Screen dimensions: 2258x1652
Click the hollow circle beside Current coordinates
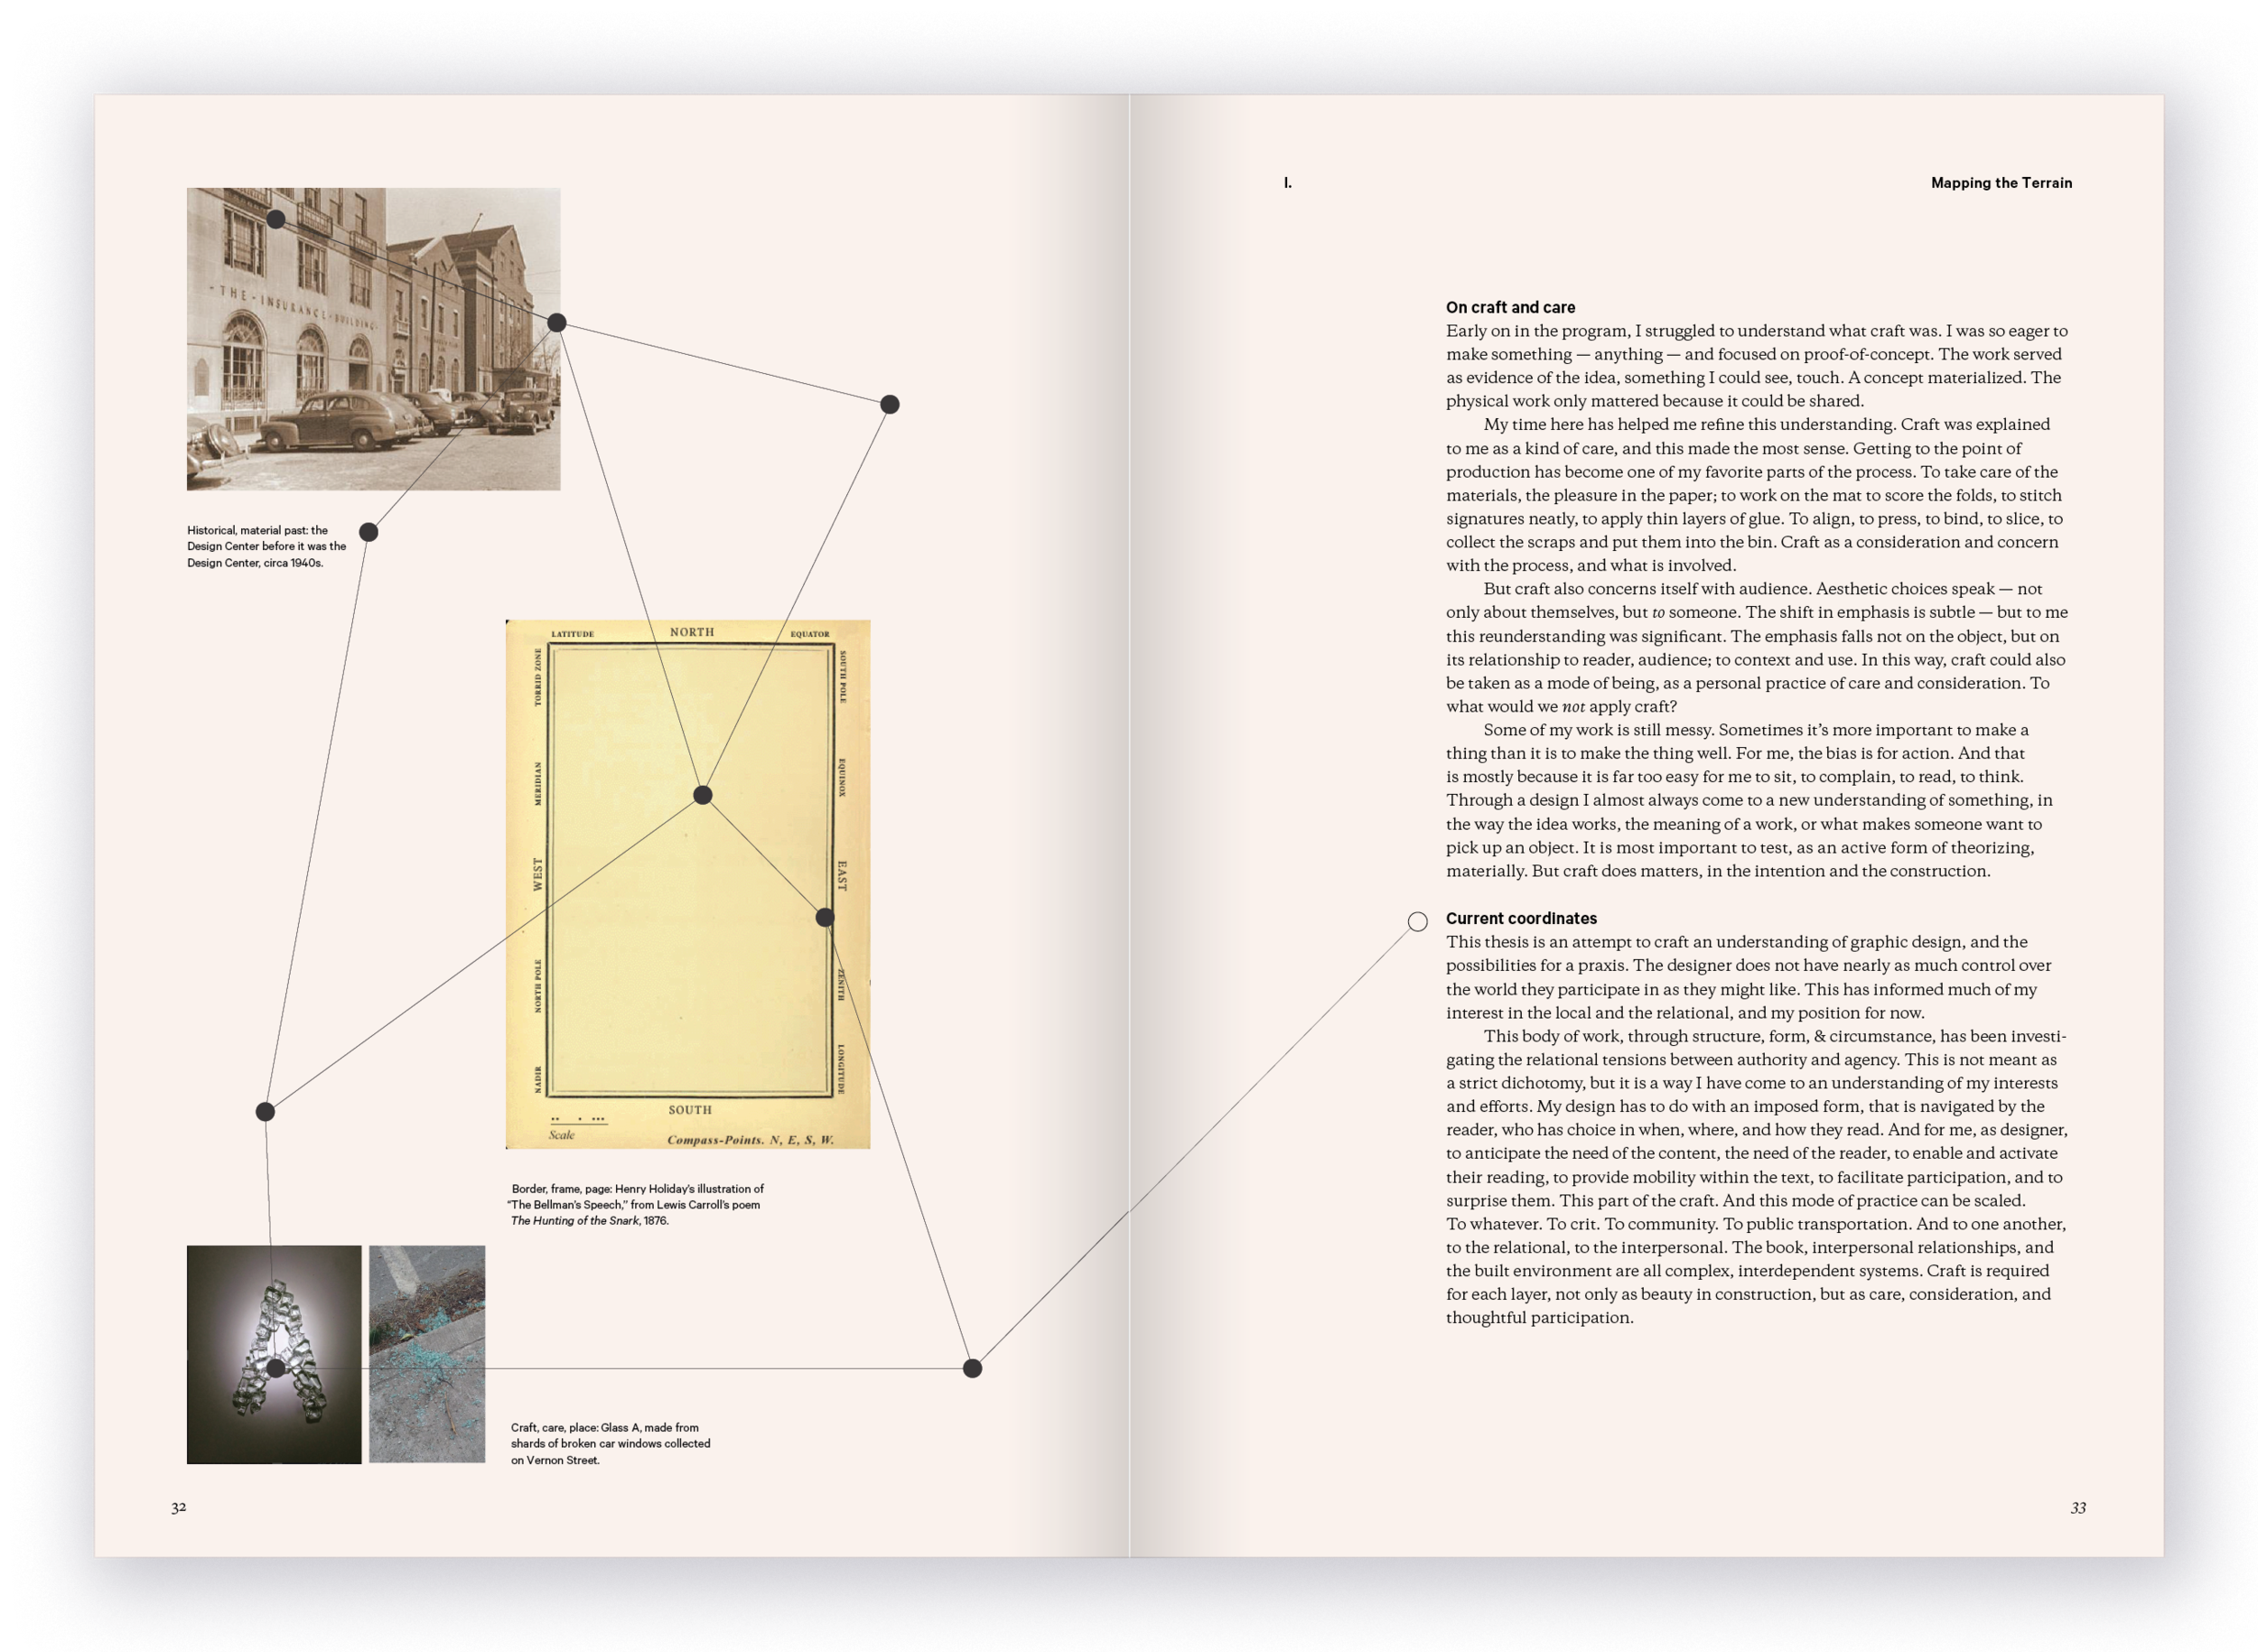coord(1417,921)
